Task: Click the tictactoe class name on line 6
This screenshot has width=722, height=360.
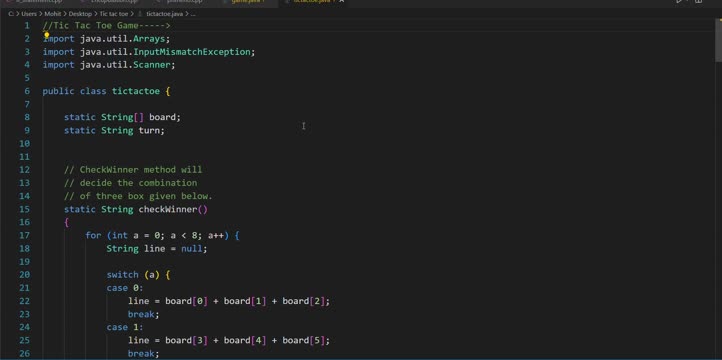Action: tap(136, 91)
